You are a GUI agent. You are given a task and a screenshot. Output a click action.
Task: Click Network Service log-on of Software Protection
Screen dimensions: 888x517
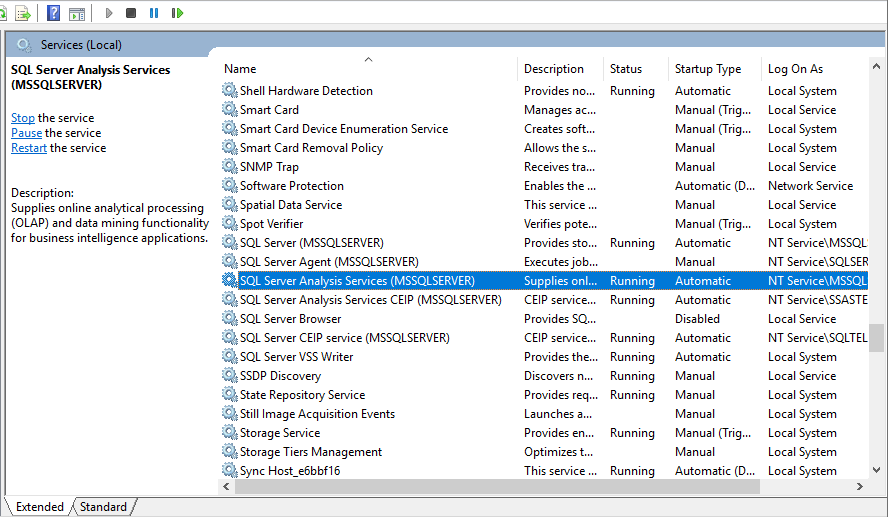pos(810,186)
